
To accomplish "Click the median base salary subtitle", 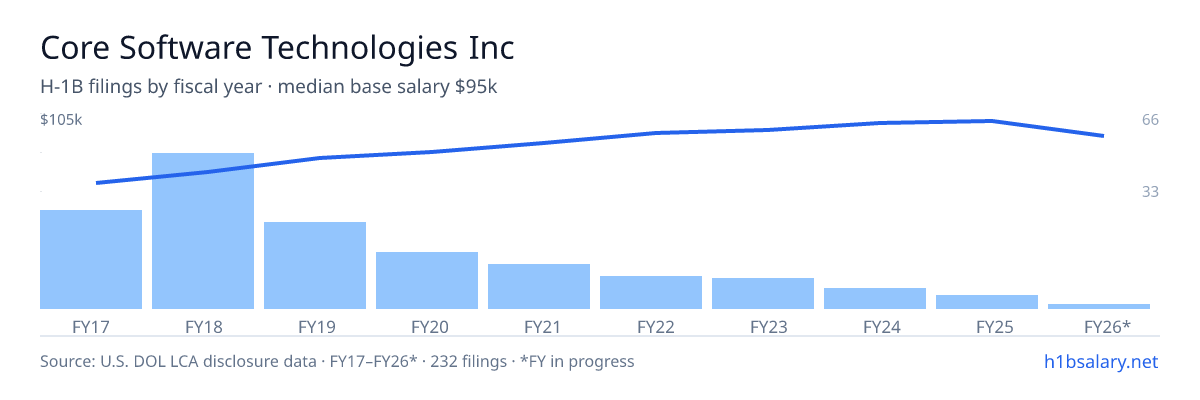I will pyautogui.click(x=269, y=87).
